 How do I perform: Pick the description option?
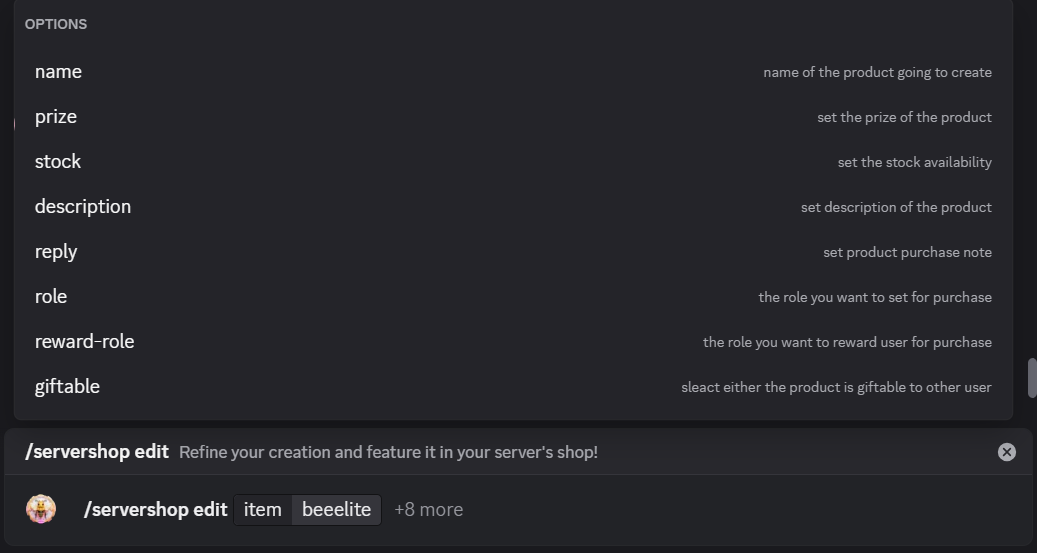point(83,207)
